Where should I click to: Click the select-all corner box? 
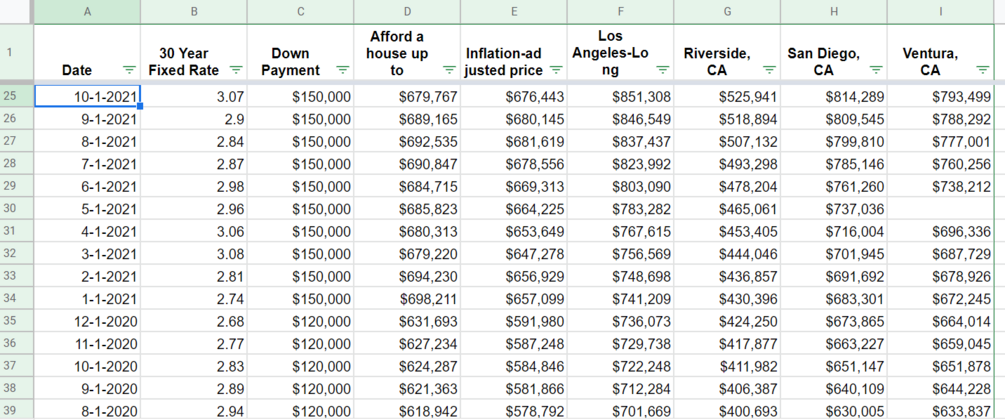tap(17, 11)
